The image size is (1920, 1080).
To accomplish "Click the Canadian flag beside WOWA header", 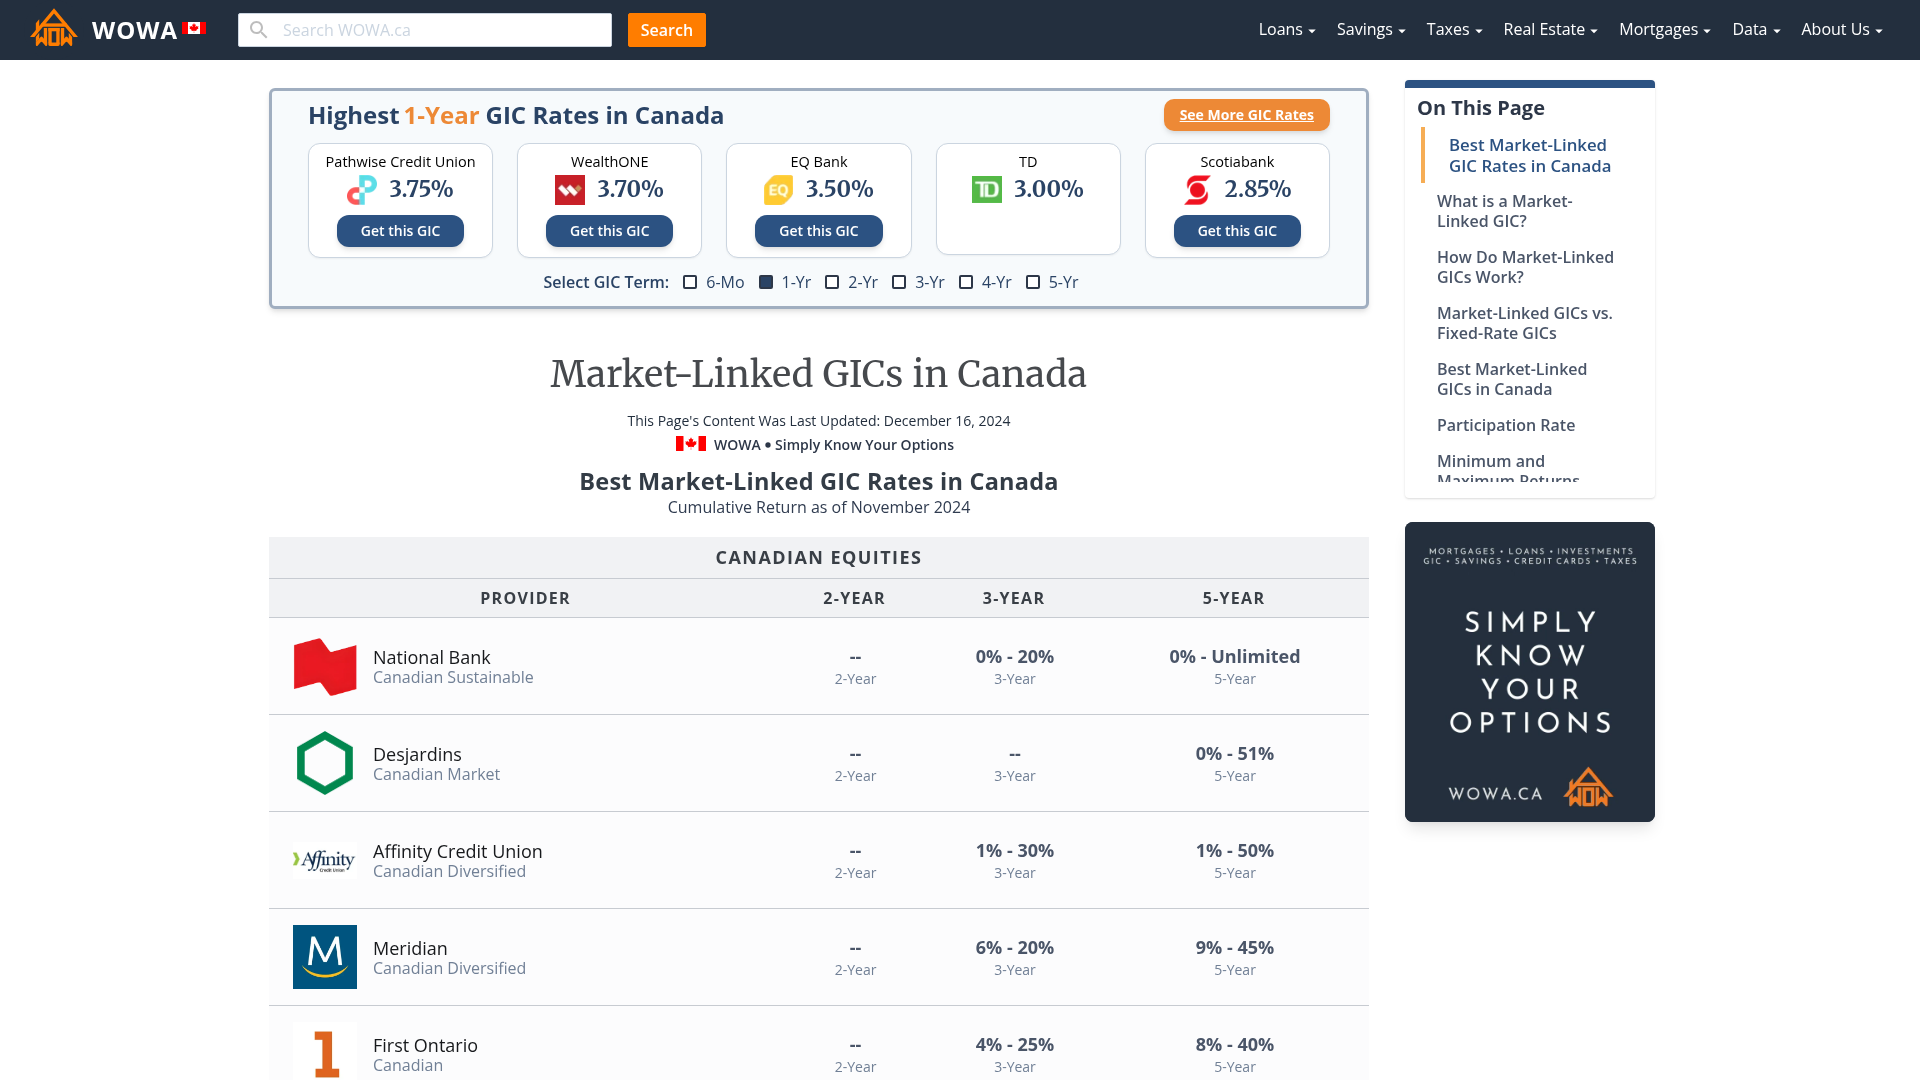I will coord(194,28).
